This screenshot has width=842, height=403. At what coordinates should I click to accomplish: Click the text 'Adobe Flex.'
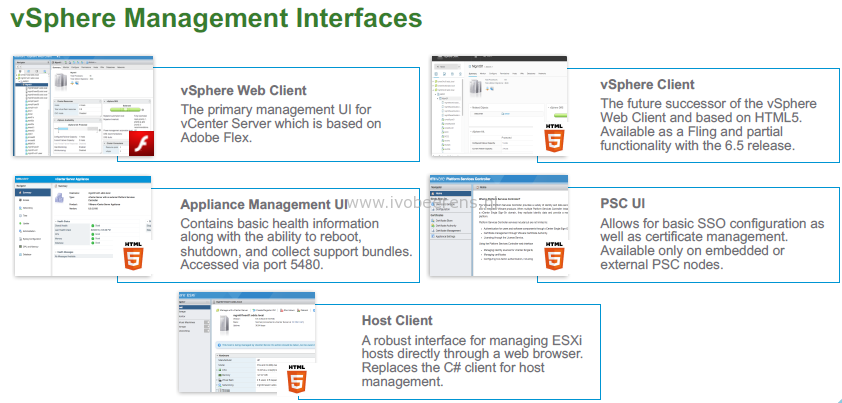pos(216,138)
